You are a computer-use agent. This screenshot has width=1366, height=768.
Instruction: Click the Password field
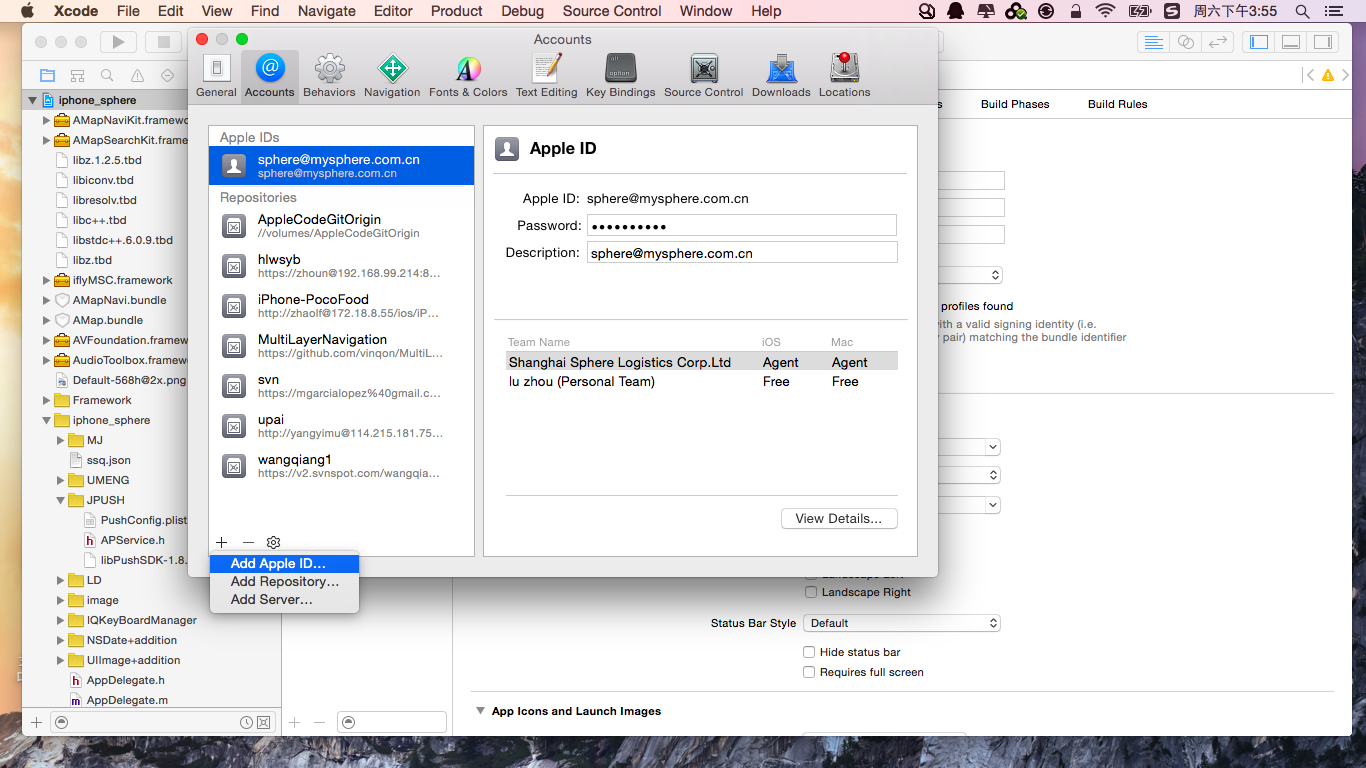(x=742, y=225)
